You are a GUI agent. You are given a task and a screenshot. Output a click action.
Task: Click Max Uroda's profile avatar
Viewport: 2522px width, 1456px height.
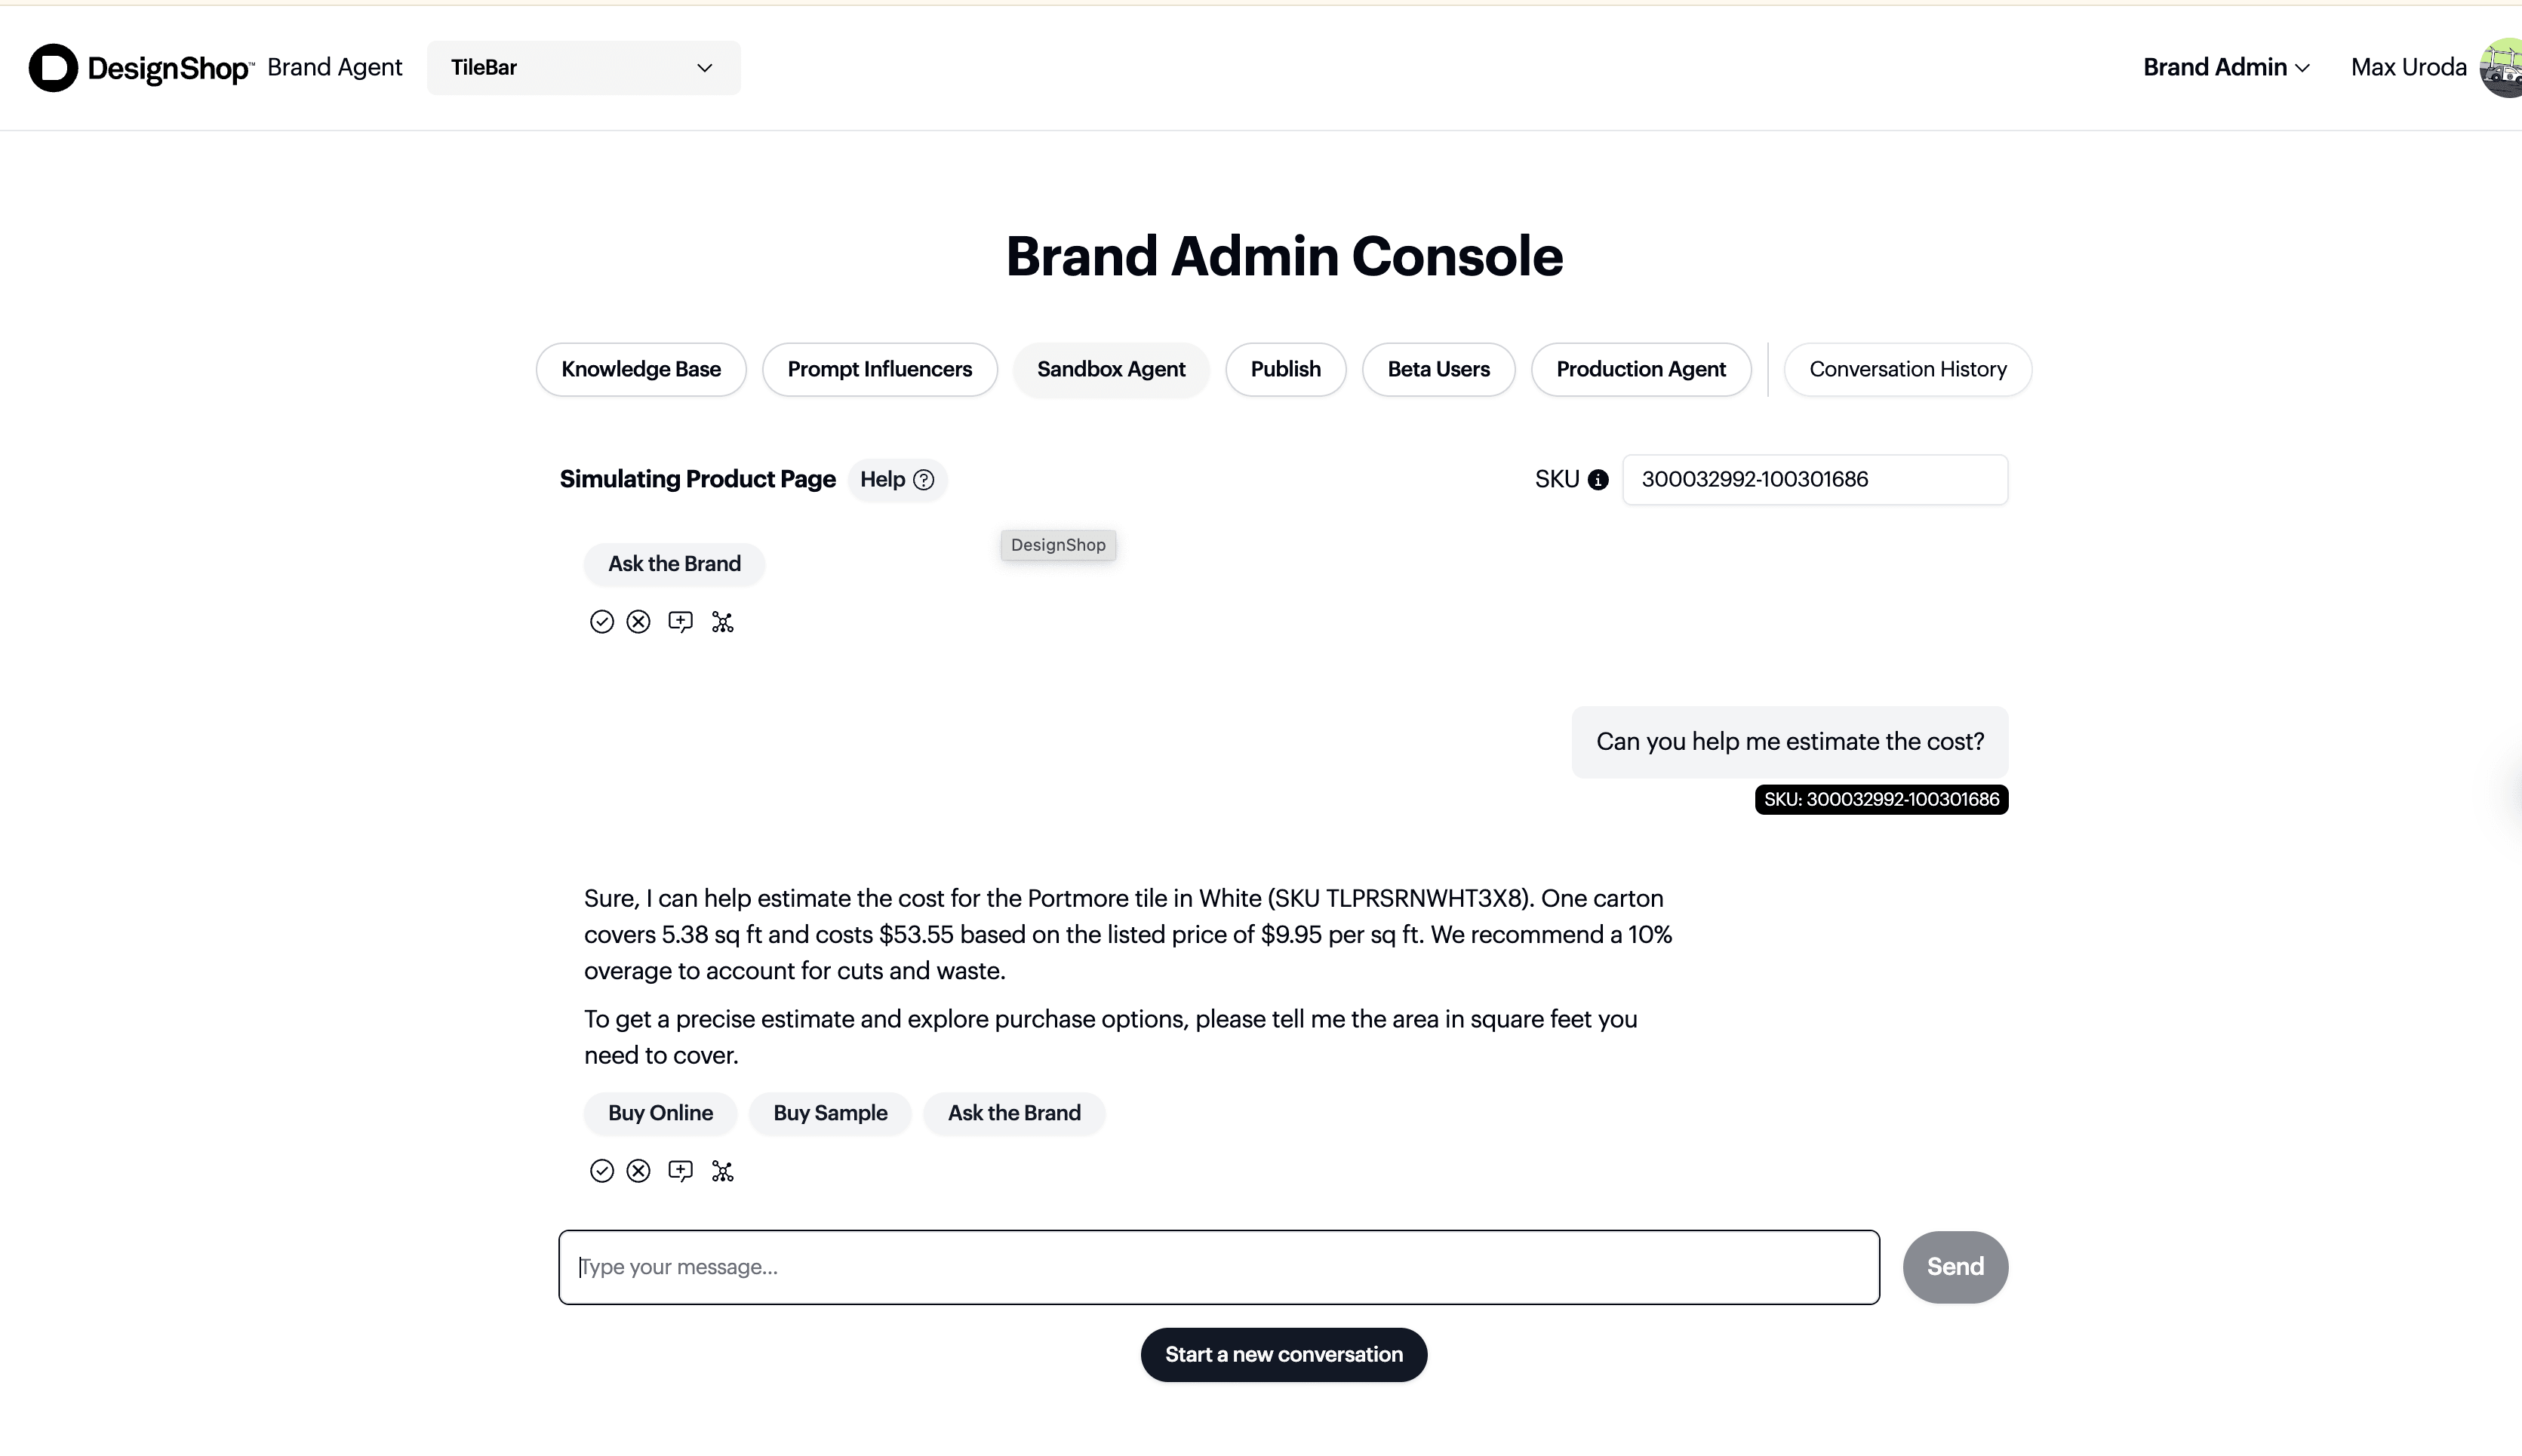(2499, 67)
